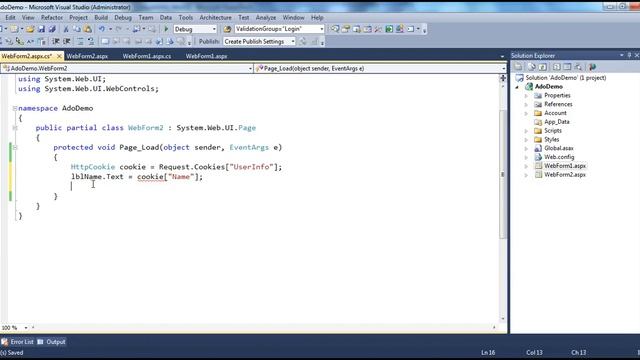
Task: Click the Find in Files icon
Action: point(227,29)
